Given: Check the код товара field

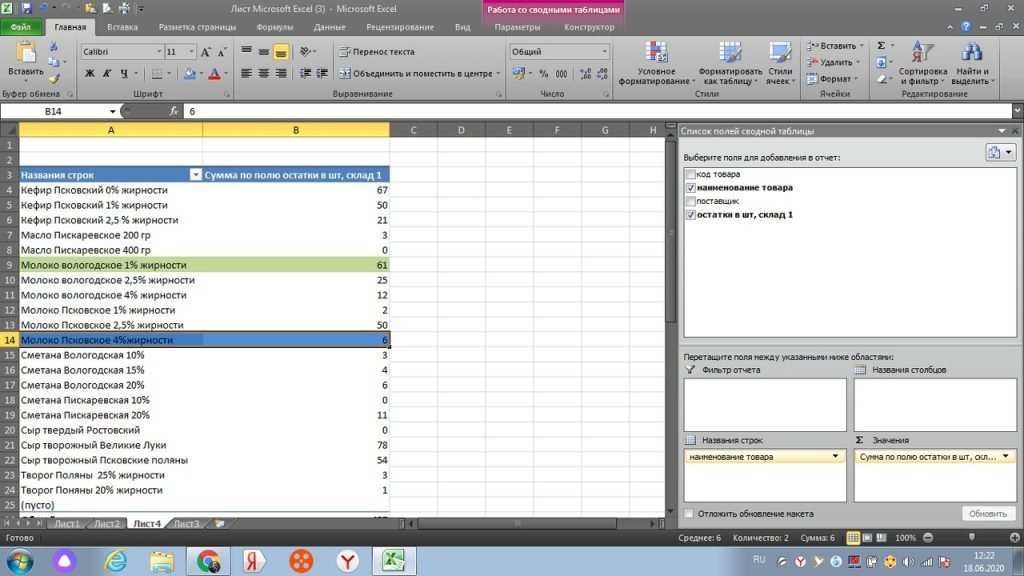Looking at the screenshot, I should coord(690,174).
